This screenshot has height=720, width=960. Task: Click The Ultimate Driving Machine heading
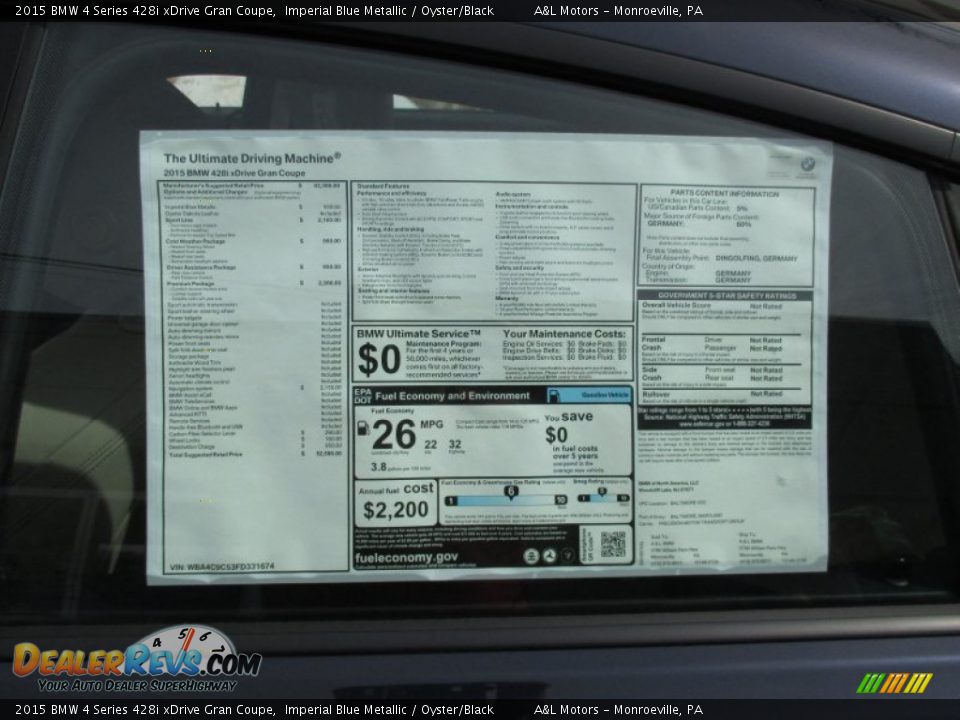[x=252, y=158]
